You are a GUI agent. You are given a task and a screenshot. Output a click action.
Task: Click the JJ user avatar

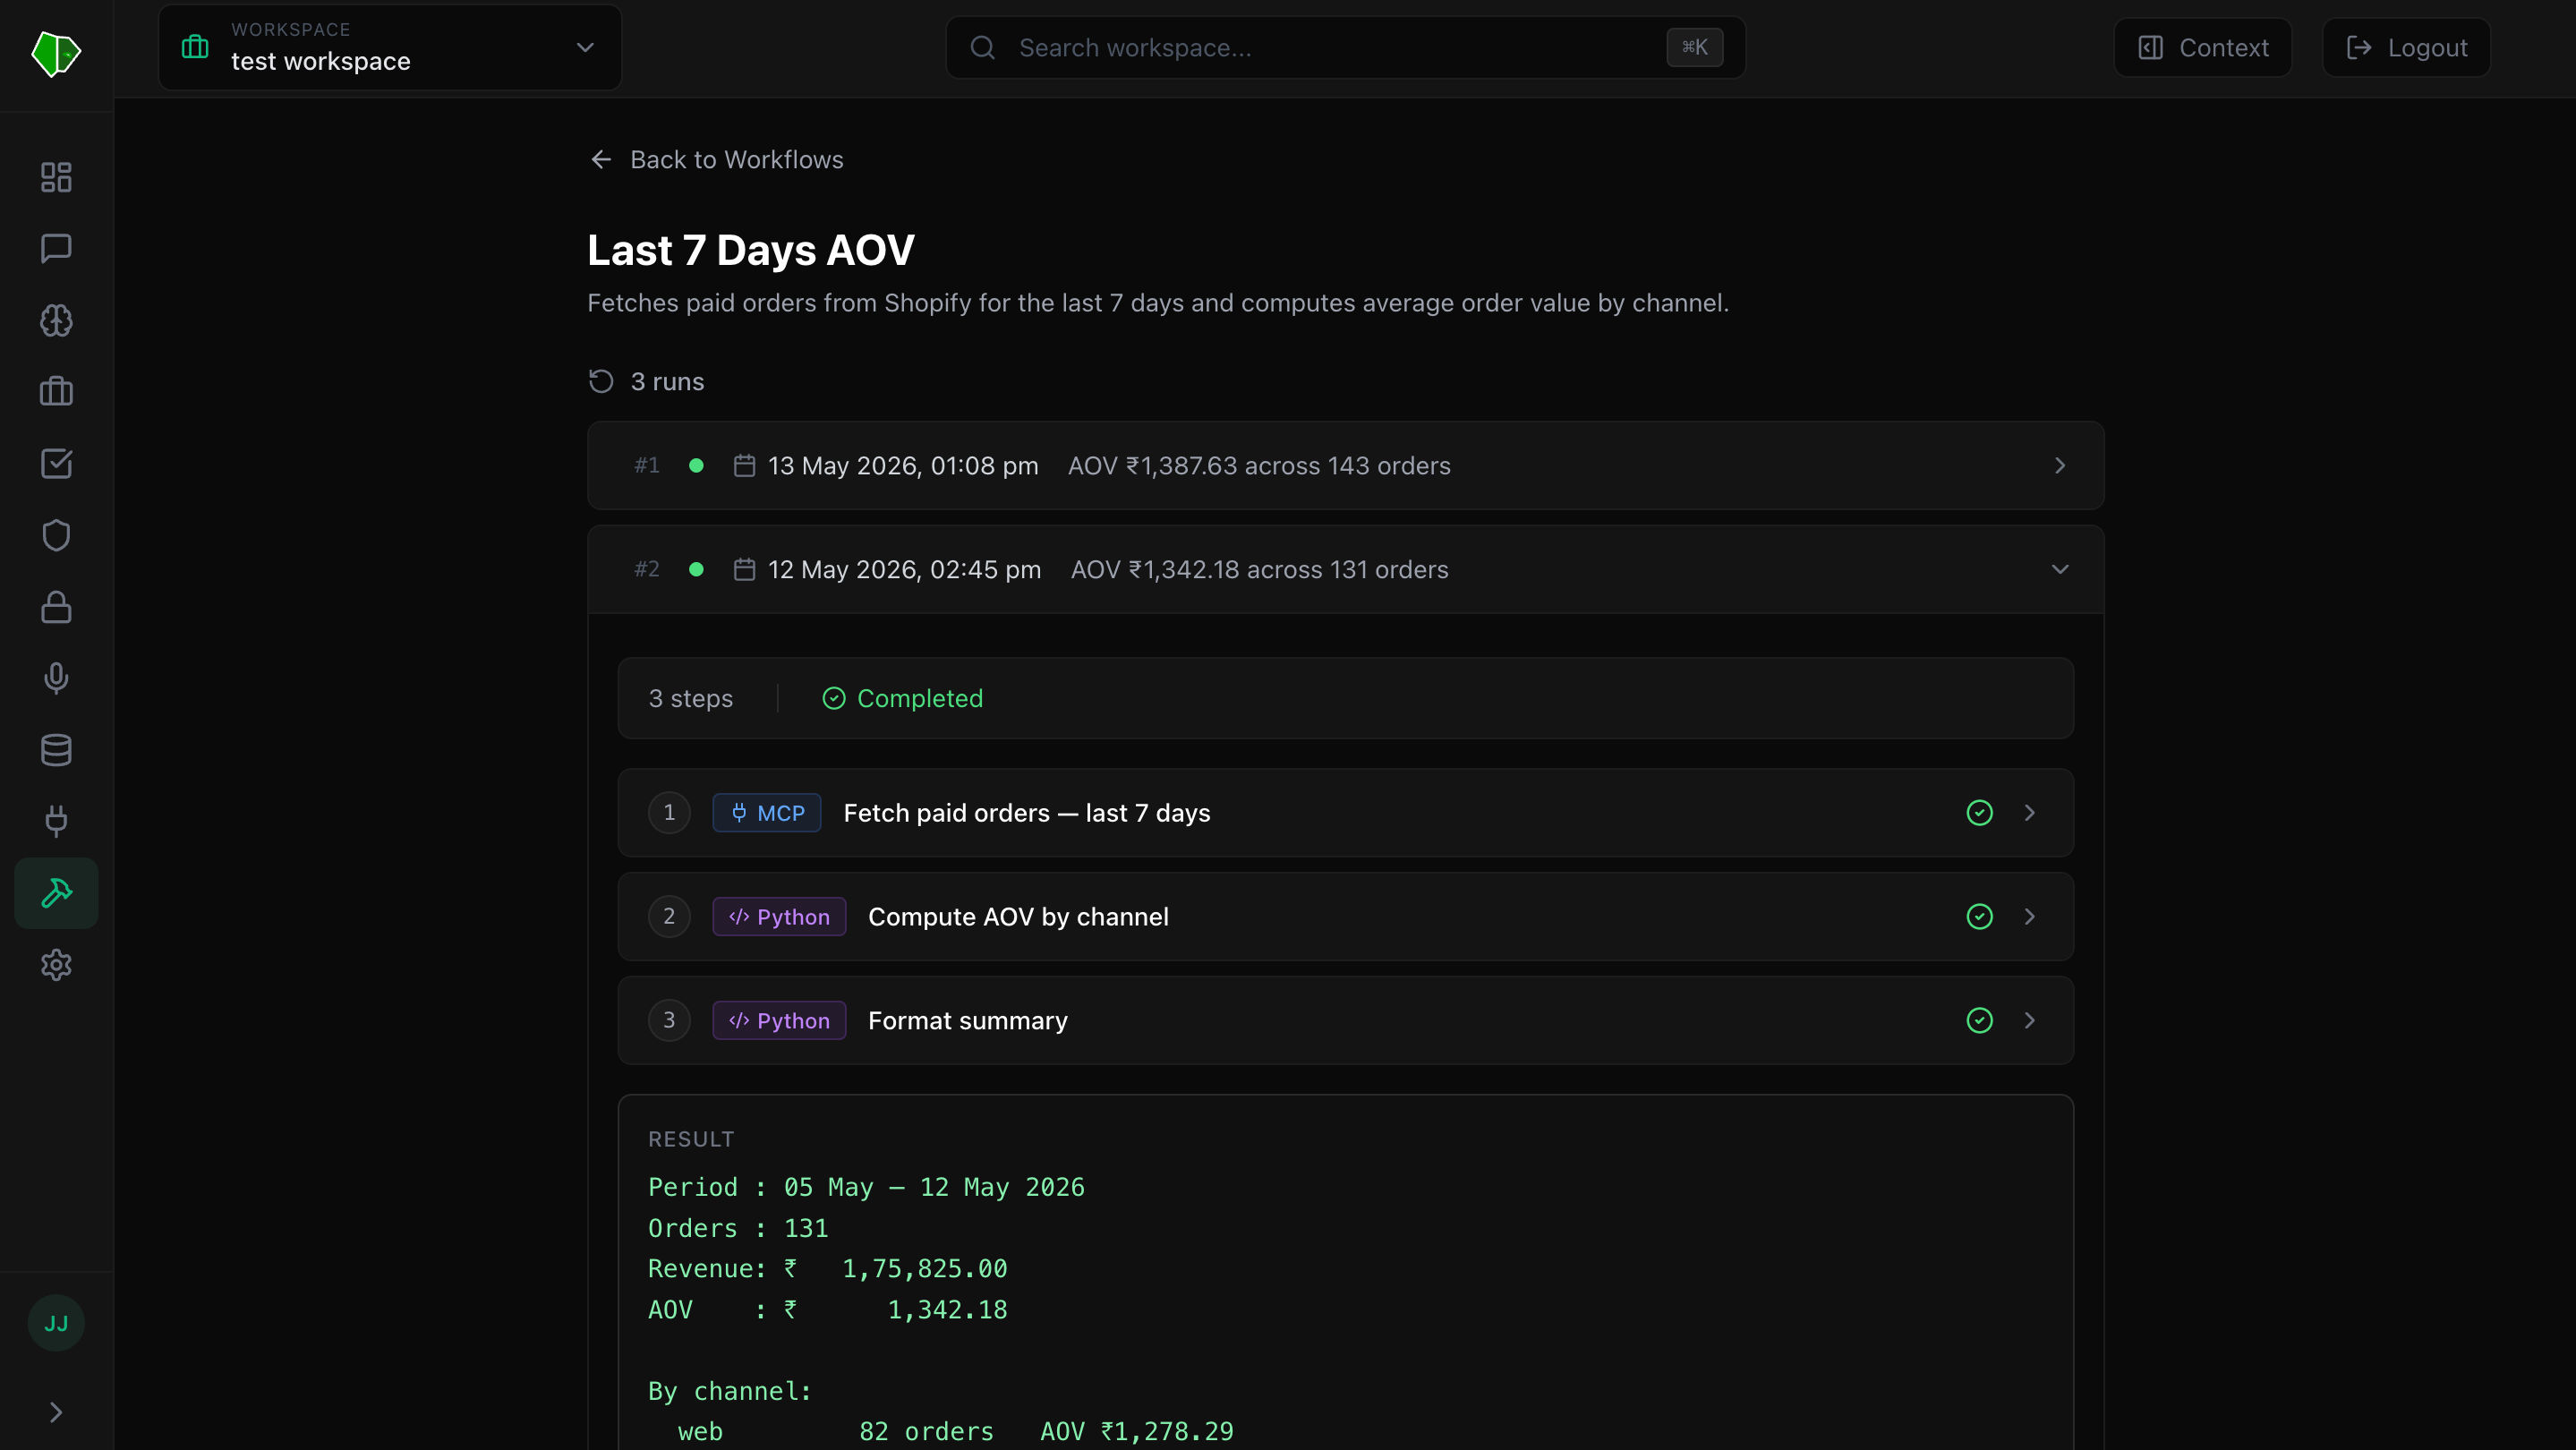click(56, 1323)
